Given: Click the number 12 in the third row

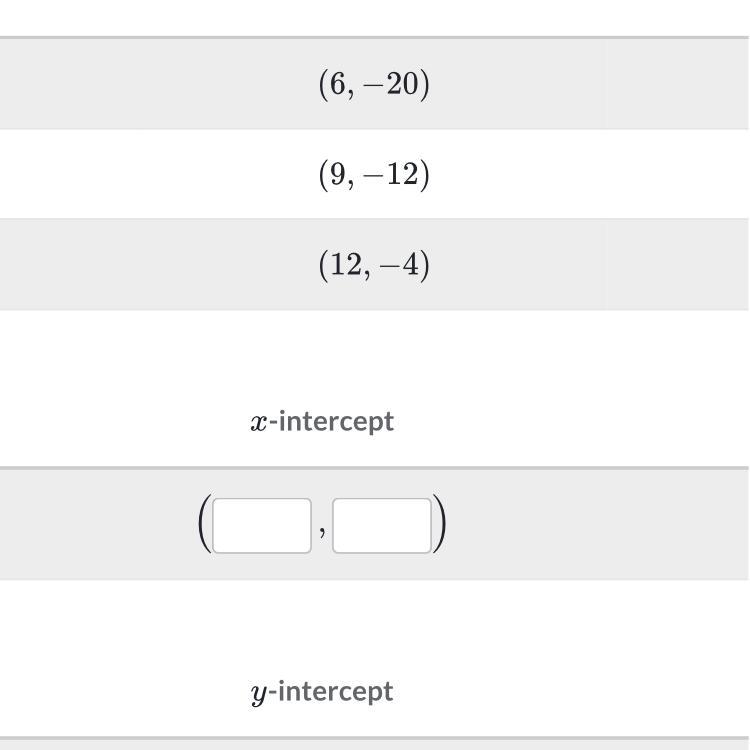Looking at the screenshot, I should [x=344, y=265].
